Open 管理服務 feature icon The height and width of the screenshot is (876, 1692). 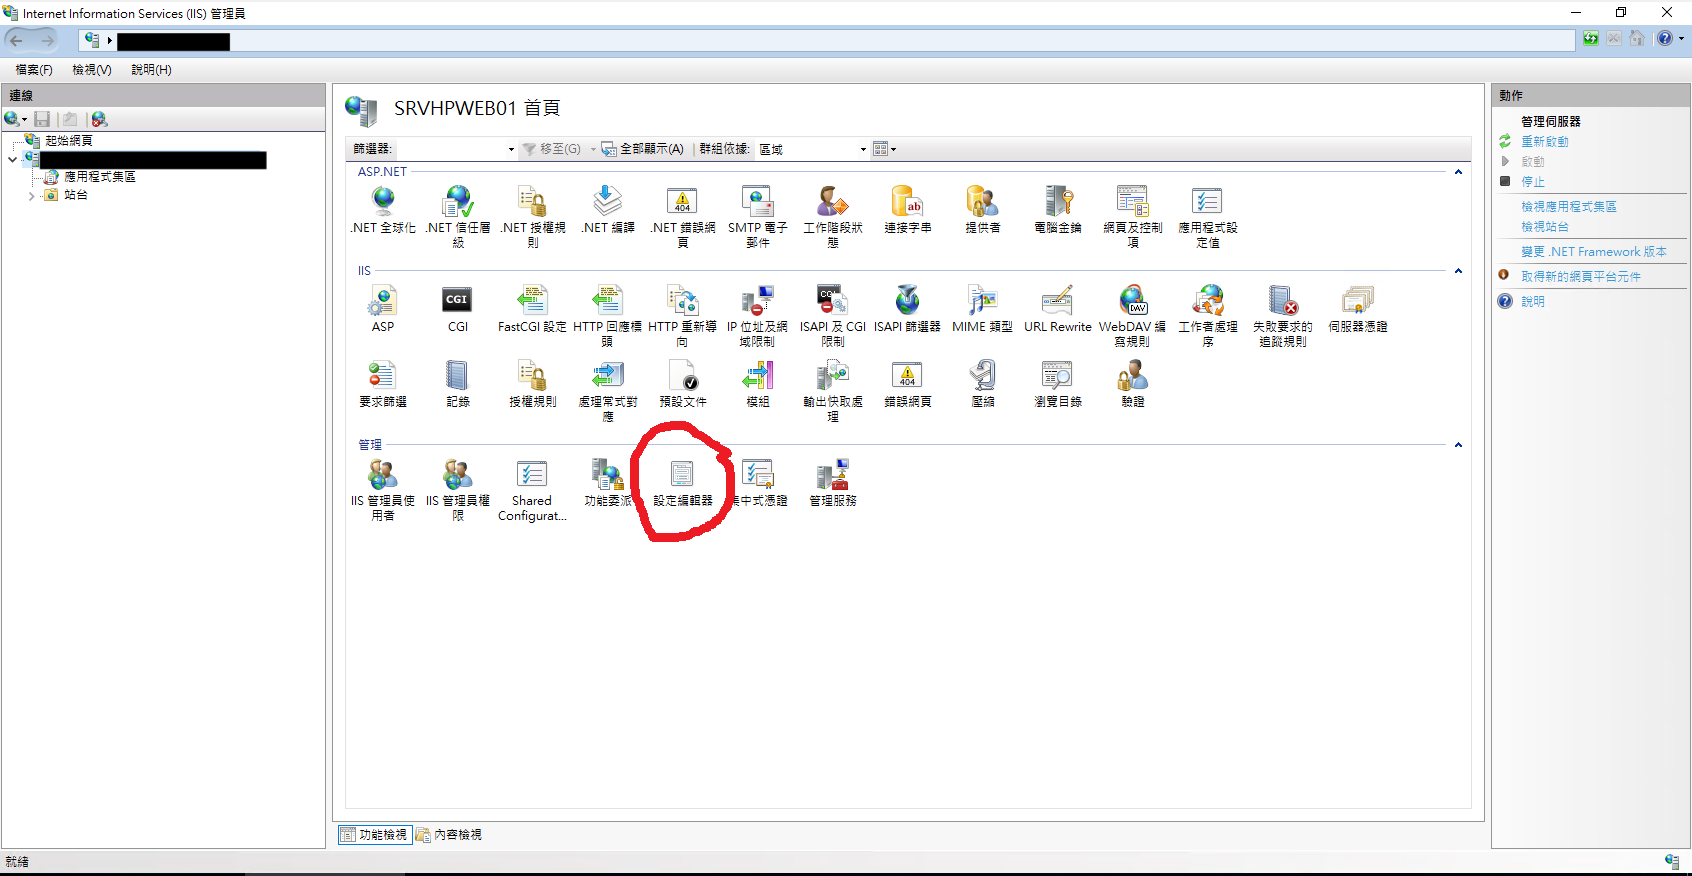tap(833, 483)
